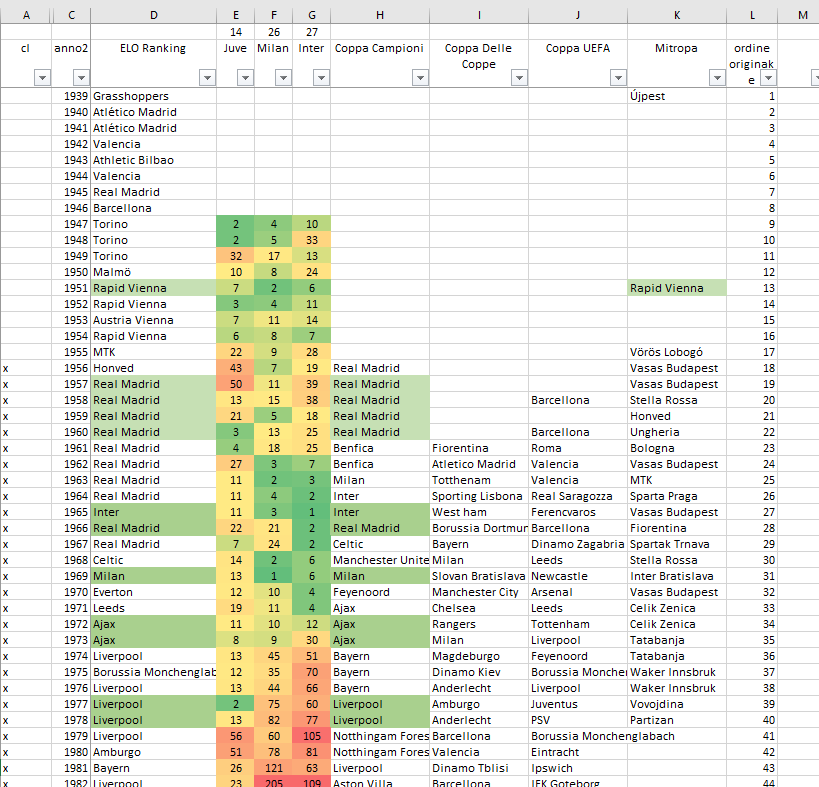Viewport: 819px width, 787px height.
Task: Select the Sporting Lisbona cell
Action: 479,496
